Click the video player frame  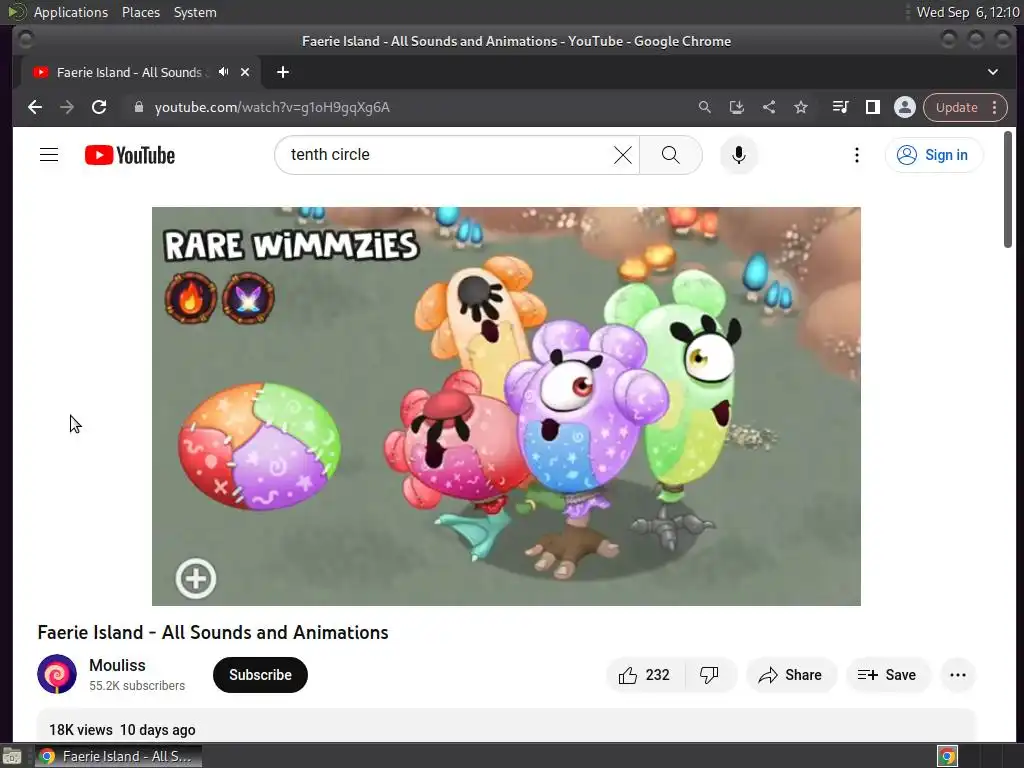click(506, 406)
